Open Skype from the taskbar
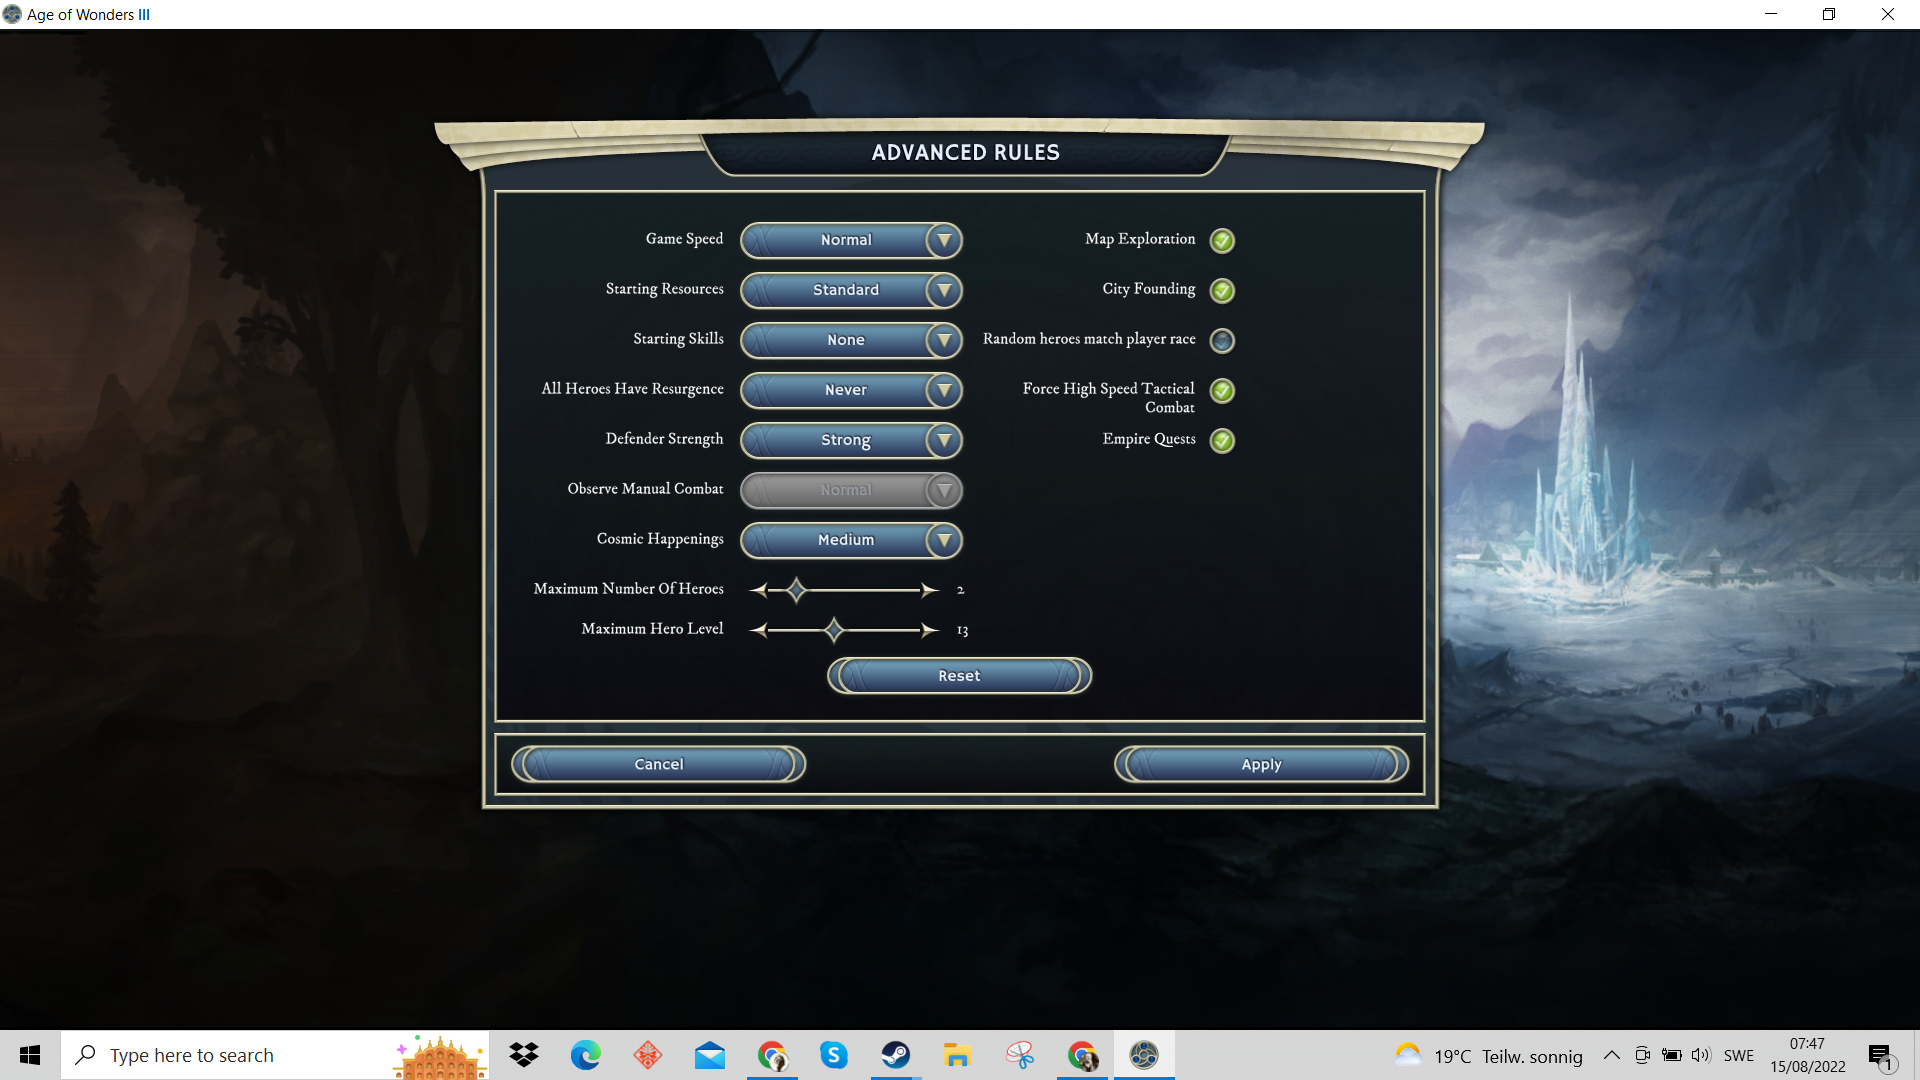1920x1080 pixels. 834,1055
